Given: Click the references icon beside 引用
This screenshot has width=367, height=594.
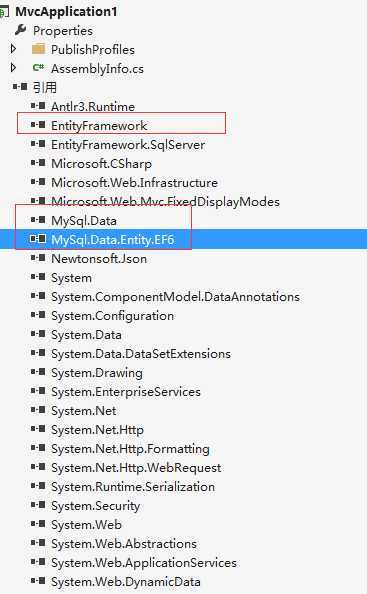Looking at the screenshot, I should coord(20,87).
